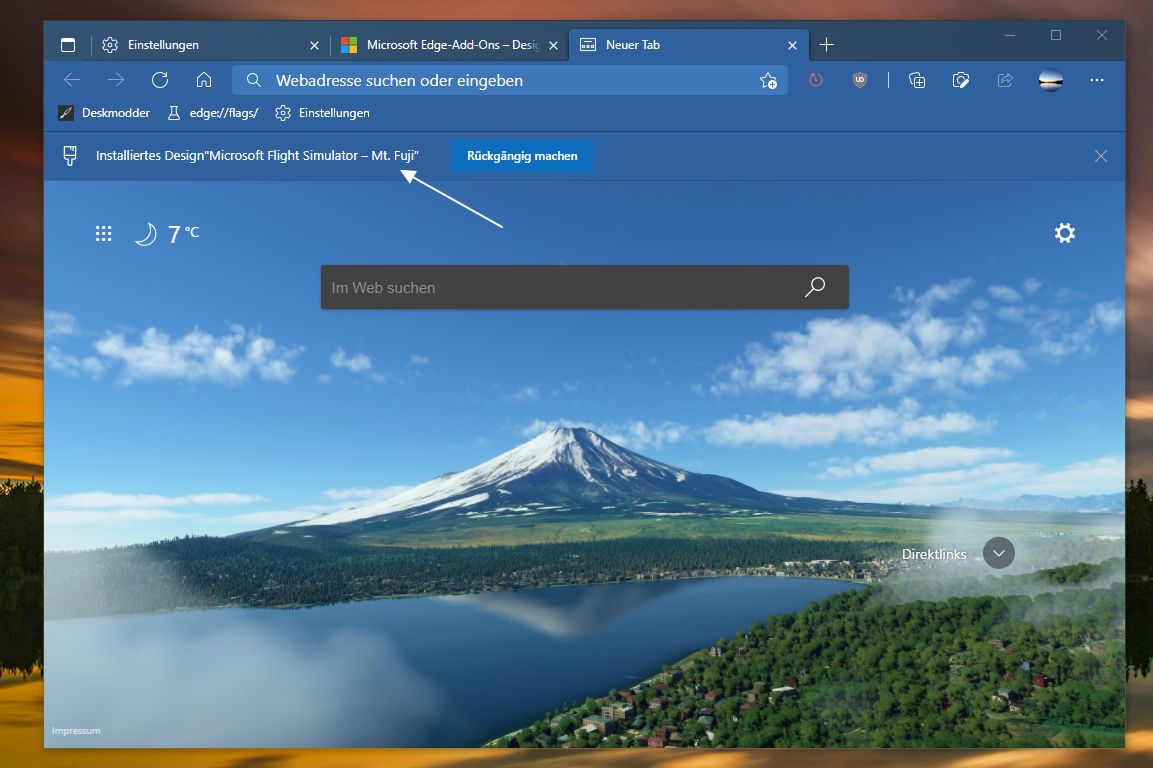This screenshot has height=768, width=1153.
Task: Open the edge://flags/ bookmark
Action: pos(213,113)
